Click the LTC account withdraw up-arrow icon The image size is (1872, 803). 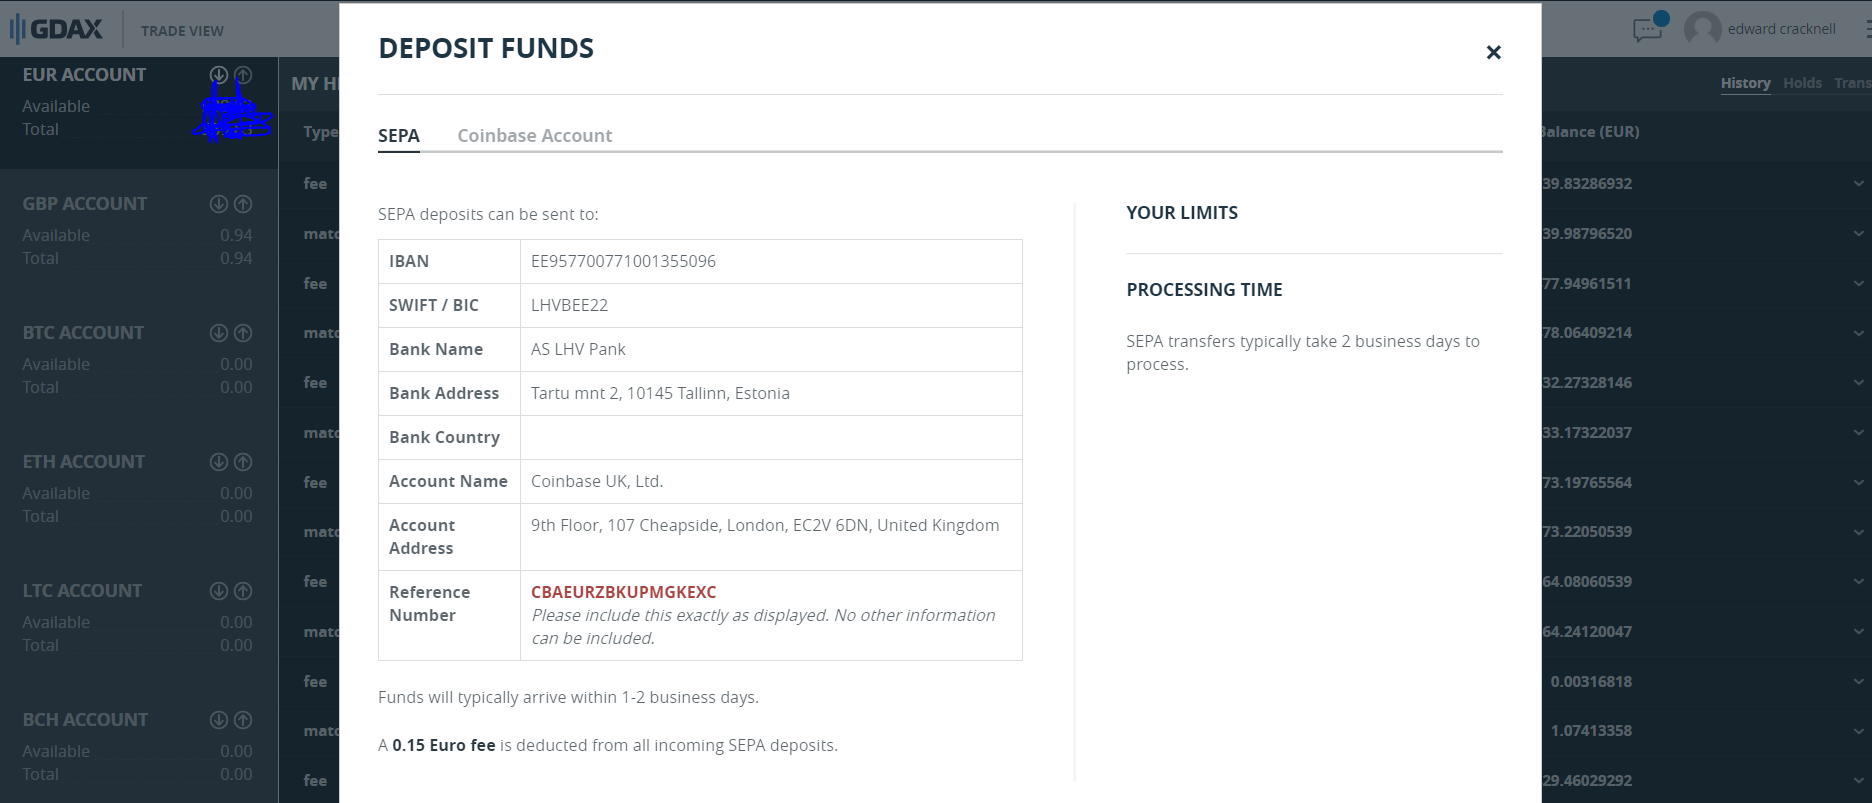tap(243, 591)
